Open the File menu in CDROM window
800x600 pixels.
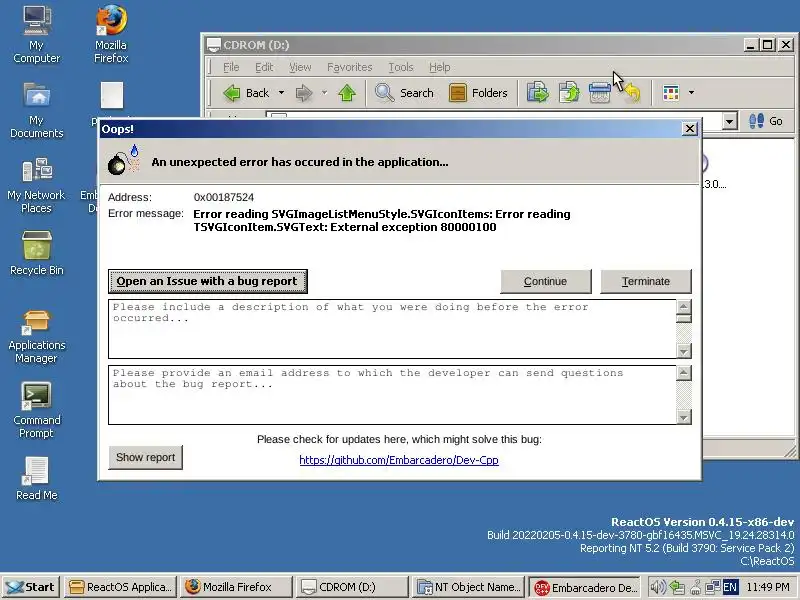click(231, 67)
